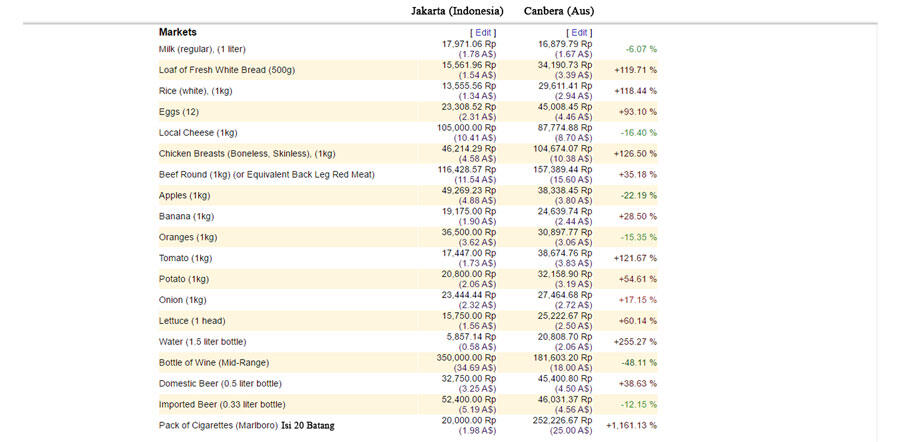Click the -6.07 % difference for Milk
This screenshot has height=442, width=900.
tap(641, 49)
